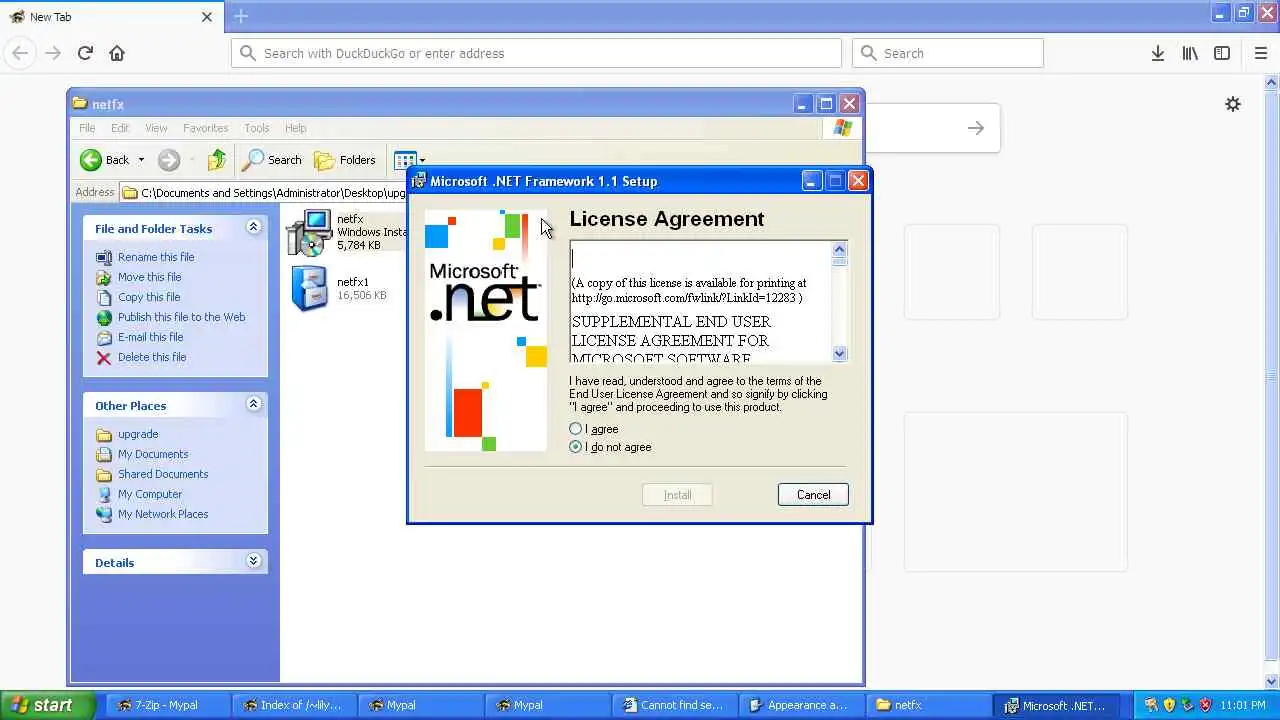Open 'upgrade' folder in Other Places
The height and width of the screenshot is (720, 1280).
pos(138,434)
